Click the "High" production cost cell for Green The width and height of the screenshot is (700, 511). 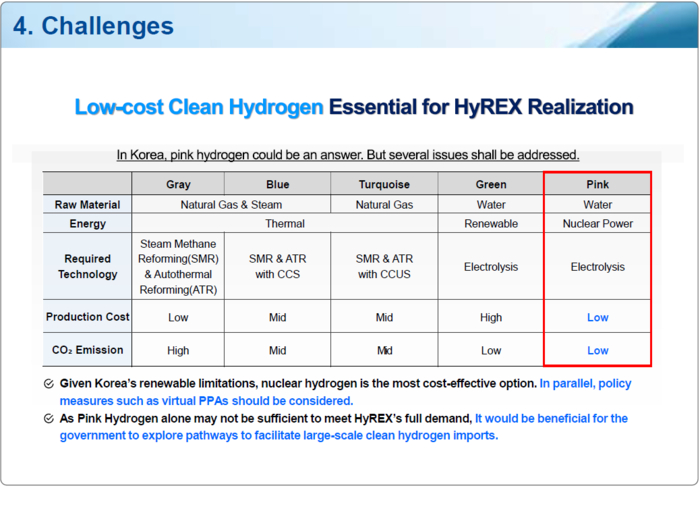tap(491, 317)
